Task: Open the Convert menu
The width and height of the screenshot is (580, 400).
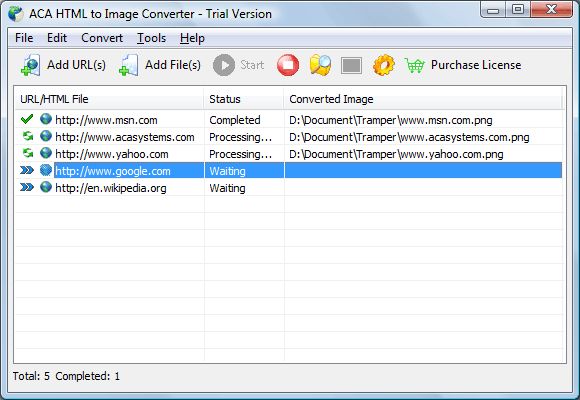Action: [102, 38]
